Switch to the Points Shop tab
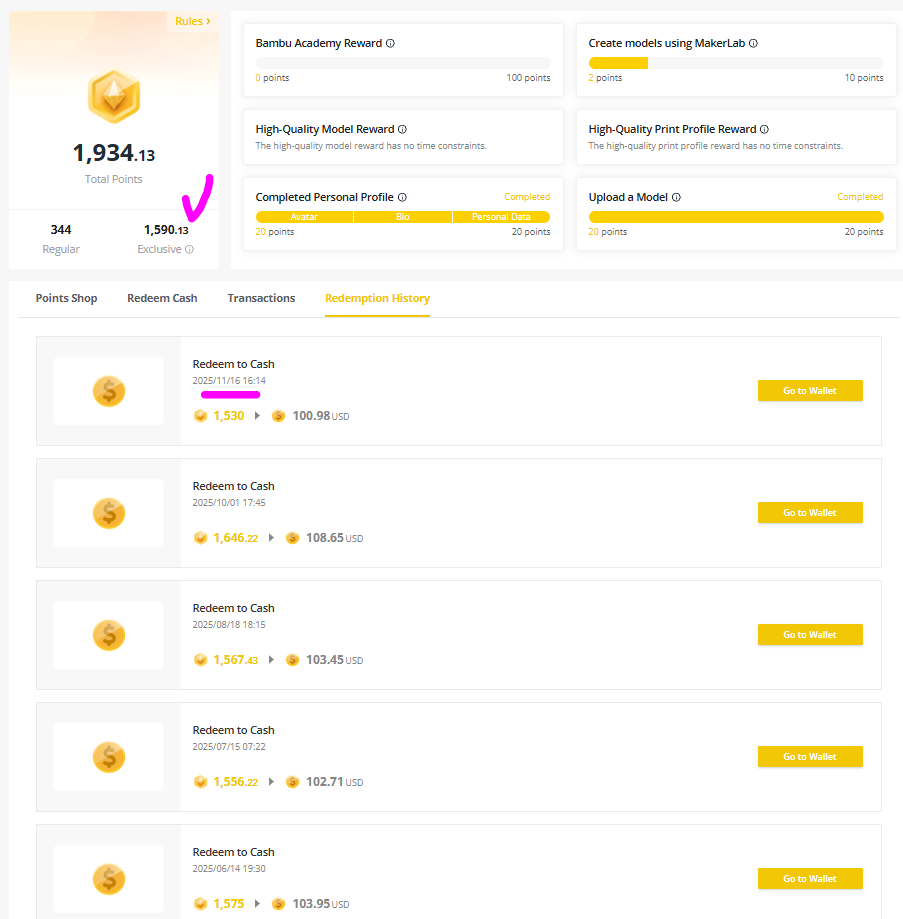Screen dimensions: 903x919 (66, 298)
